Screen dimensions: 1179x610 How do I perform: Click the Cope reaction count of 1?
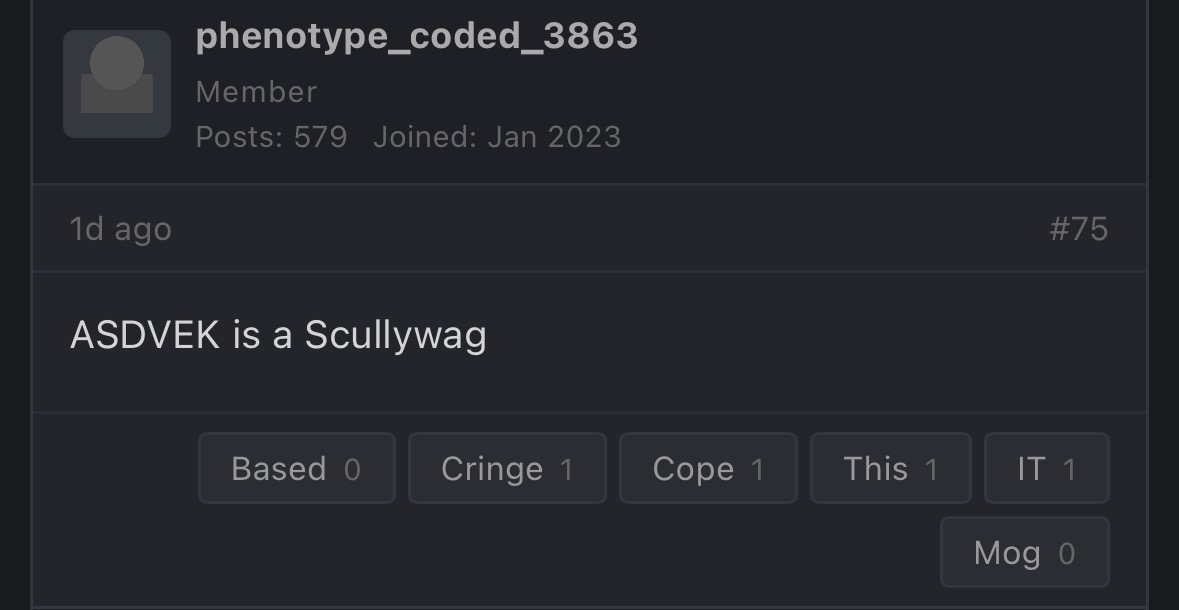coord(758,469)
